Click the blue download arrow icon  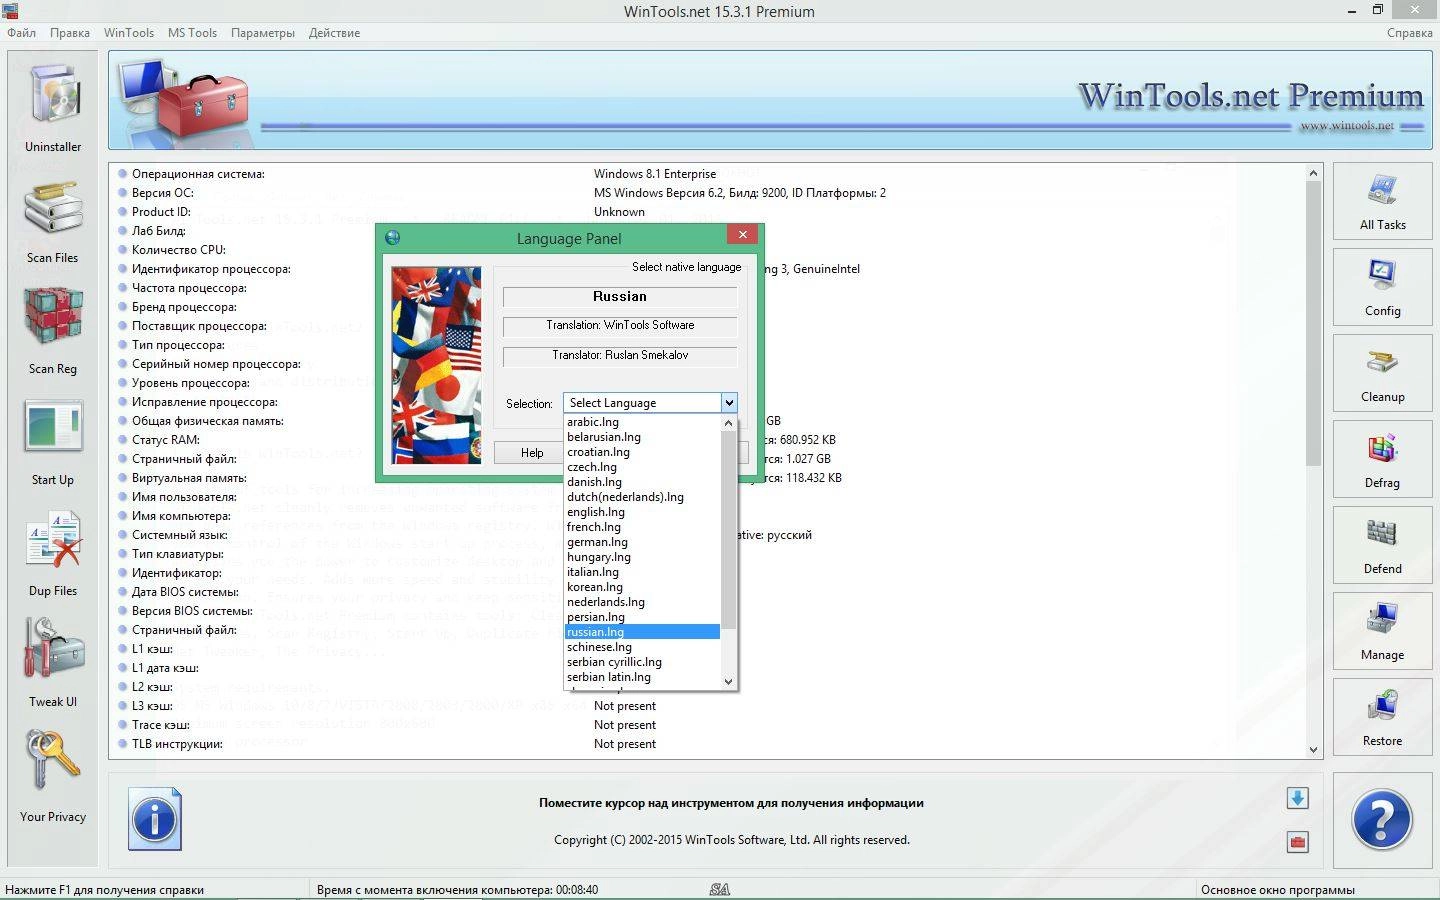click(x=1297, y=798)
